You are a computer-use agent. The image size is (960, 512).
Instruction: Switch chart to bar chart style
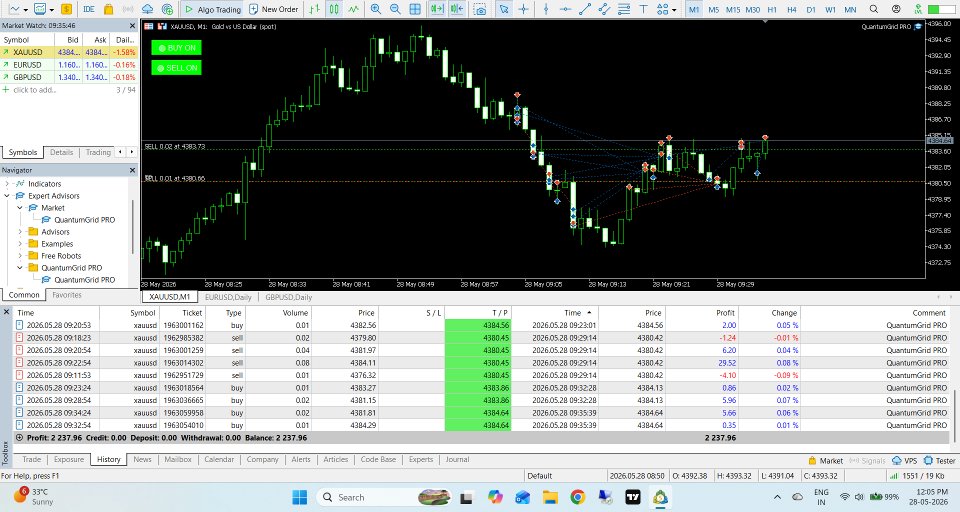pos(315,9)
